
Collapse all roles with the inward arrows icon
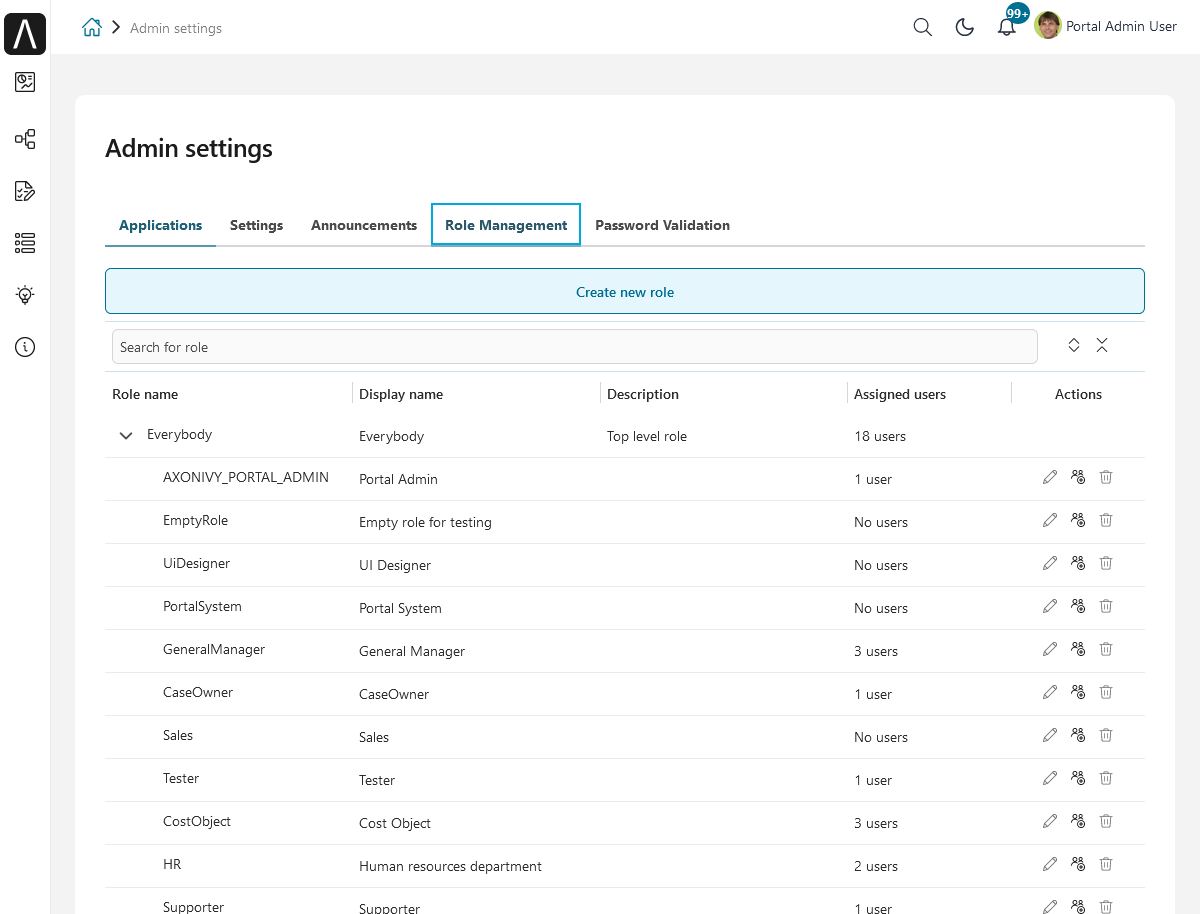tap(1102, 345)
